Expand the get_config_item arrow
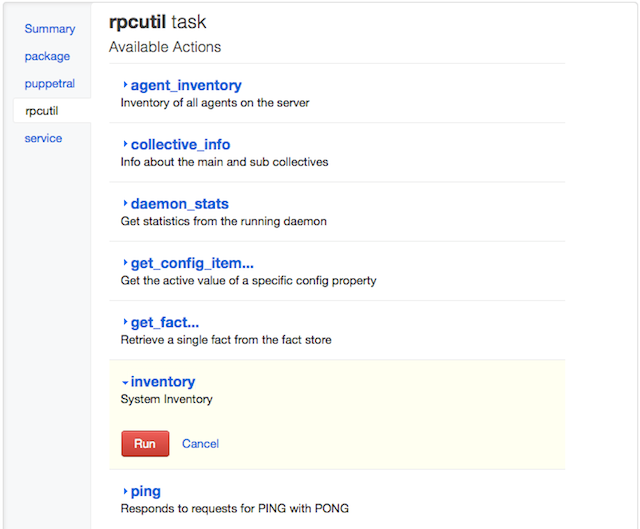This screenshot has height=529, width=640. point(125,263)
